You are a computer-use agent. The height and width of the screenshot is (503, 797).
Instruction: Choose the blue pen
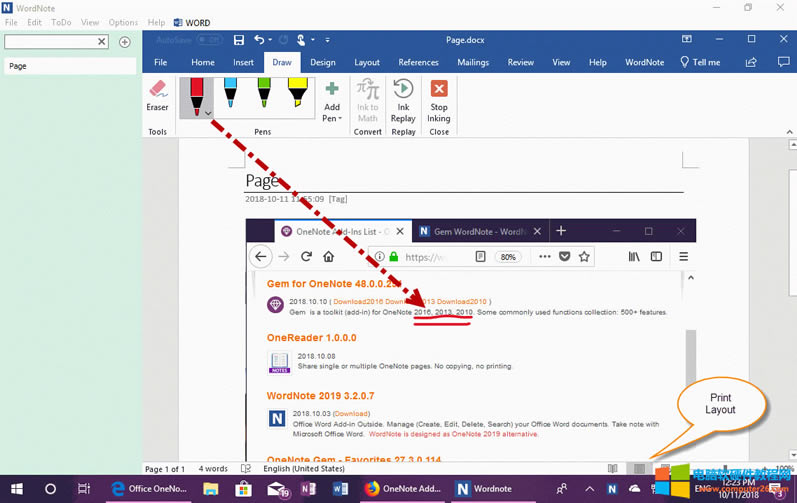click(230, 95)
